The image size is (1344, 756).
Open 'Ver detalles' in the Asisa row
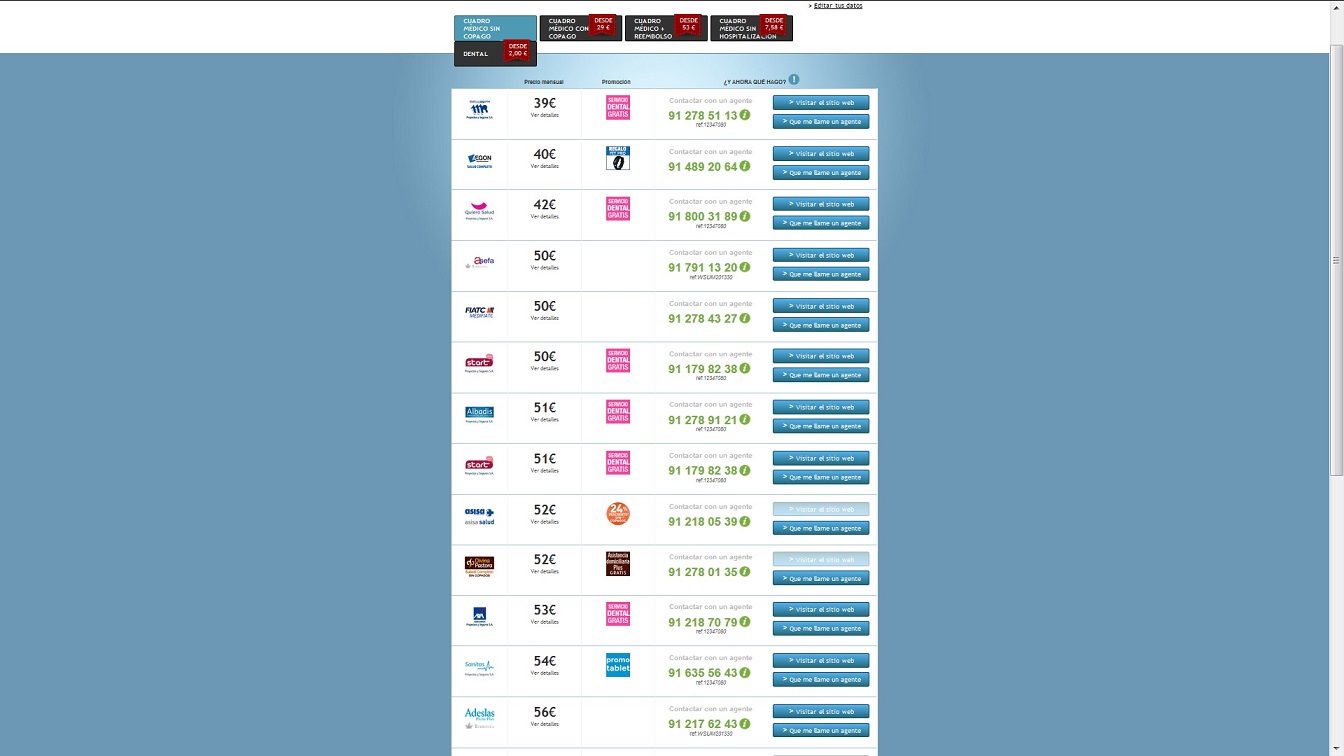point(545,521)
